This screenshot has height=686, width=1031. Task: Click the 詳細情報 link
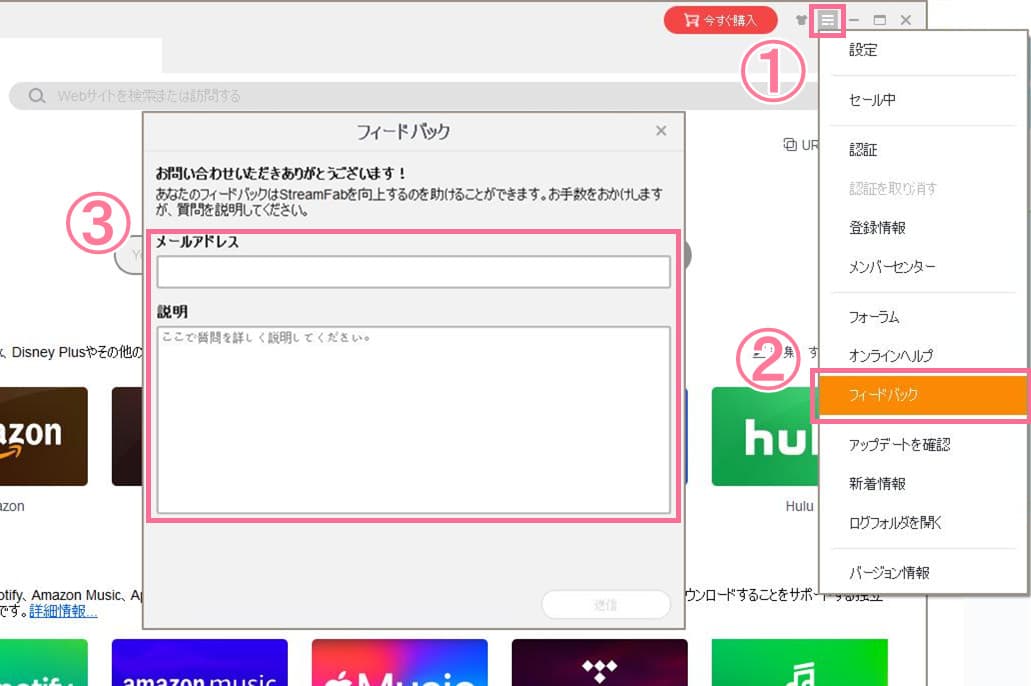pyautogui.click(x=63, y=611)
